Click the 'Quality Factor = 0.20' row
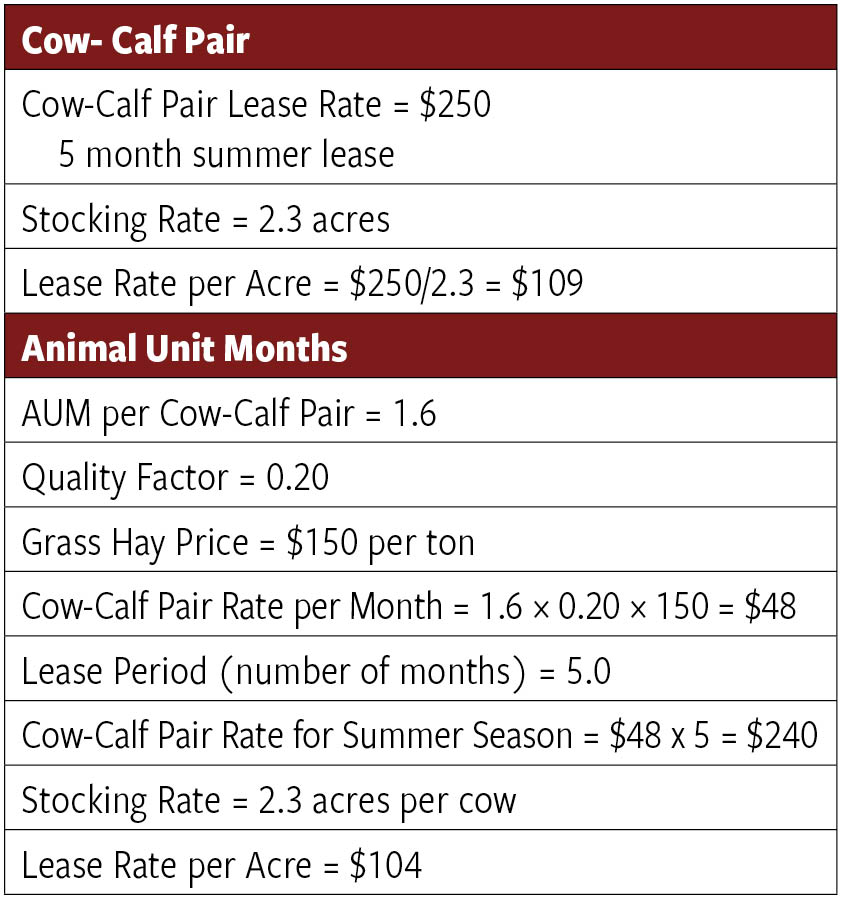Screen dimensions: 846x901 click(x=175, y=478)
